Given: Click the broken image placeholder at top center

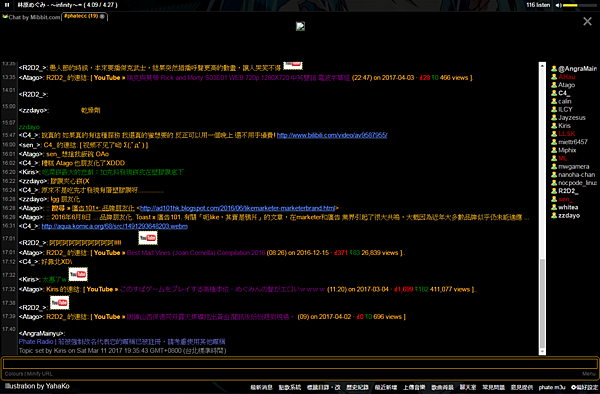Looking at the screenshot, I should (300, 26).
